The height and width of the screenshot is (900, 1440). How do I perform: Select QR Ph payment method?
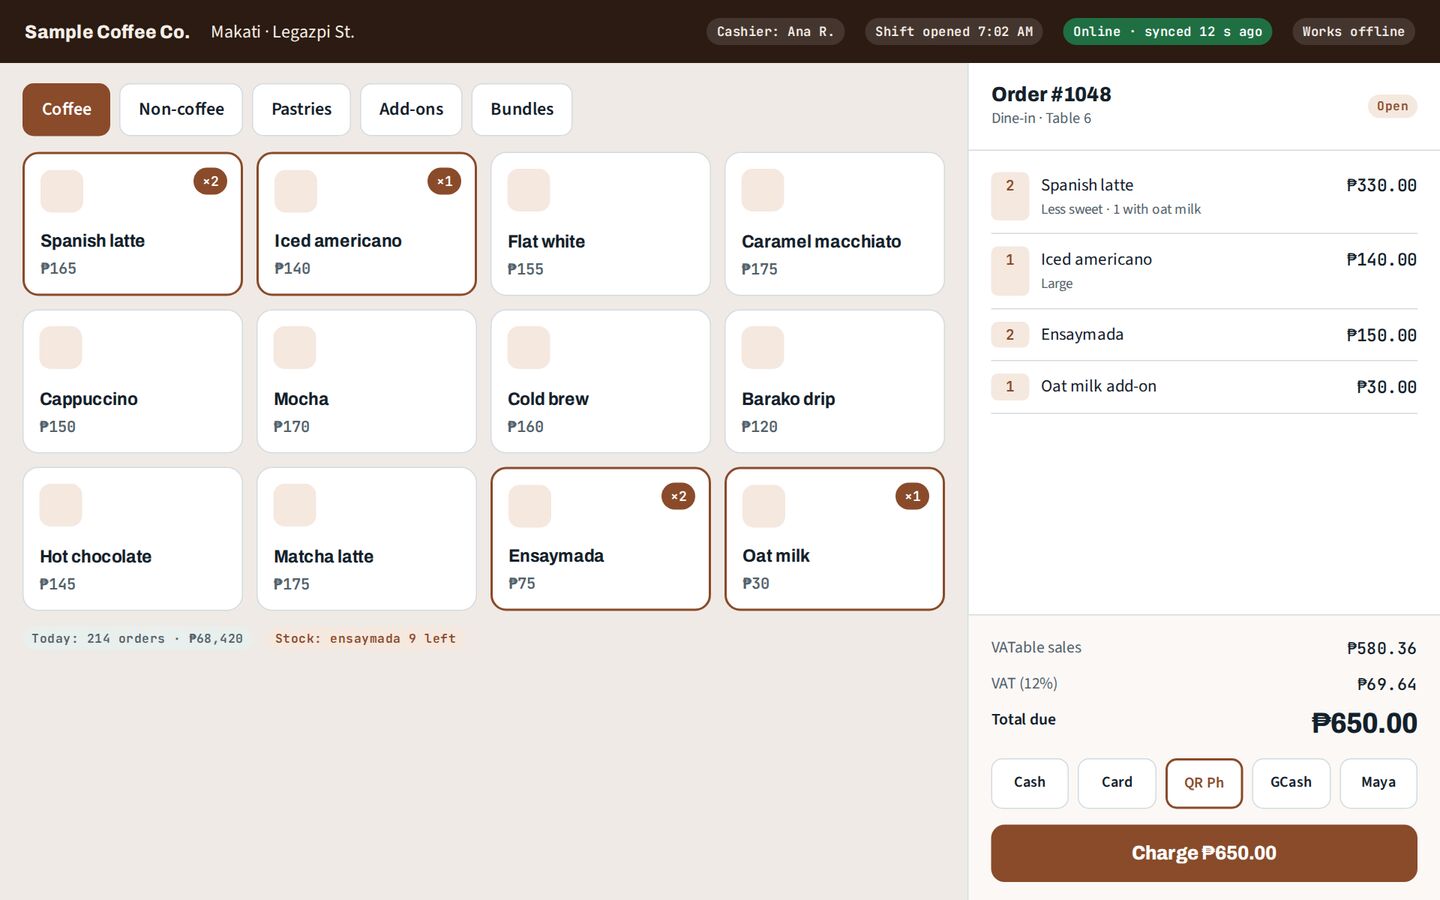[x=1204, y=783]
